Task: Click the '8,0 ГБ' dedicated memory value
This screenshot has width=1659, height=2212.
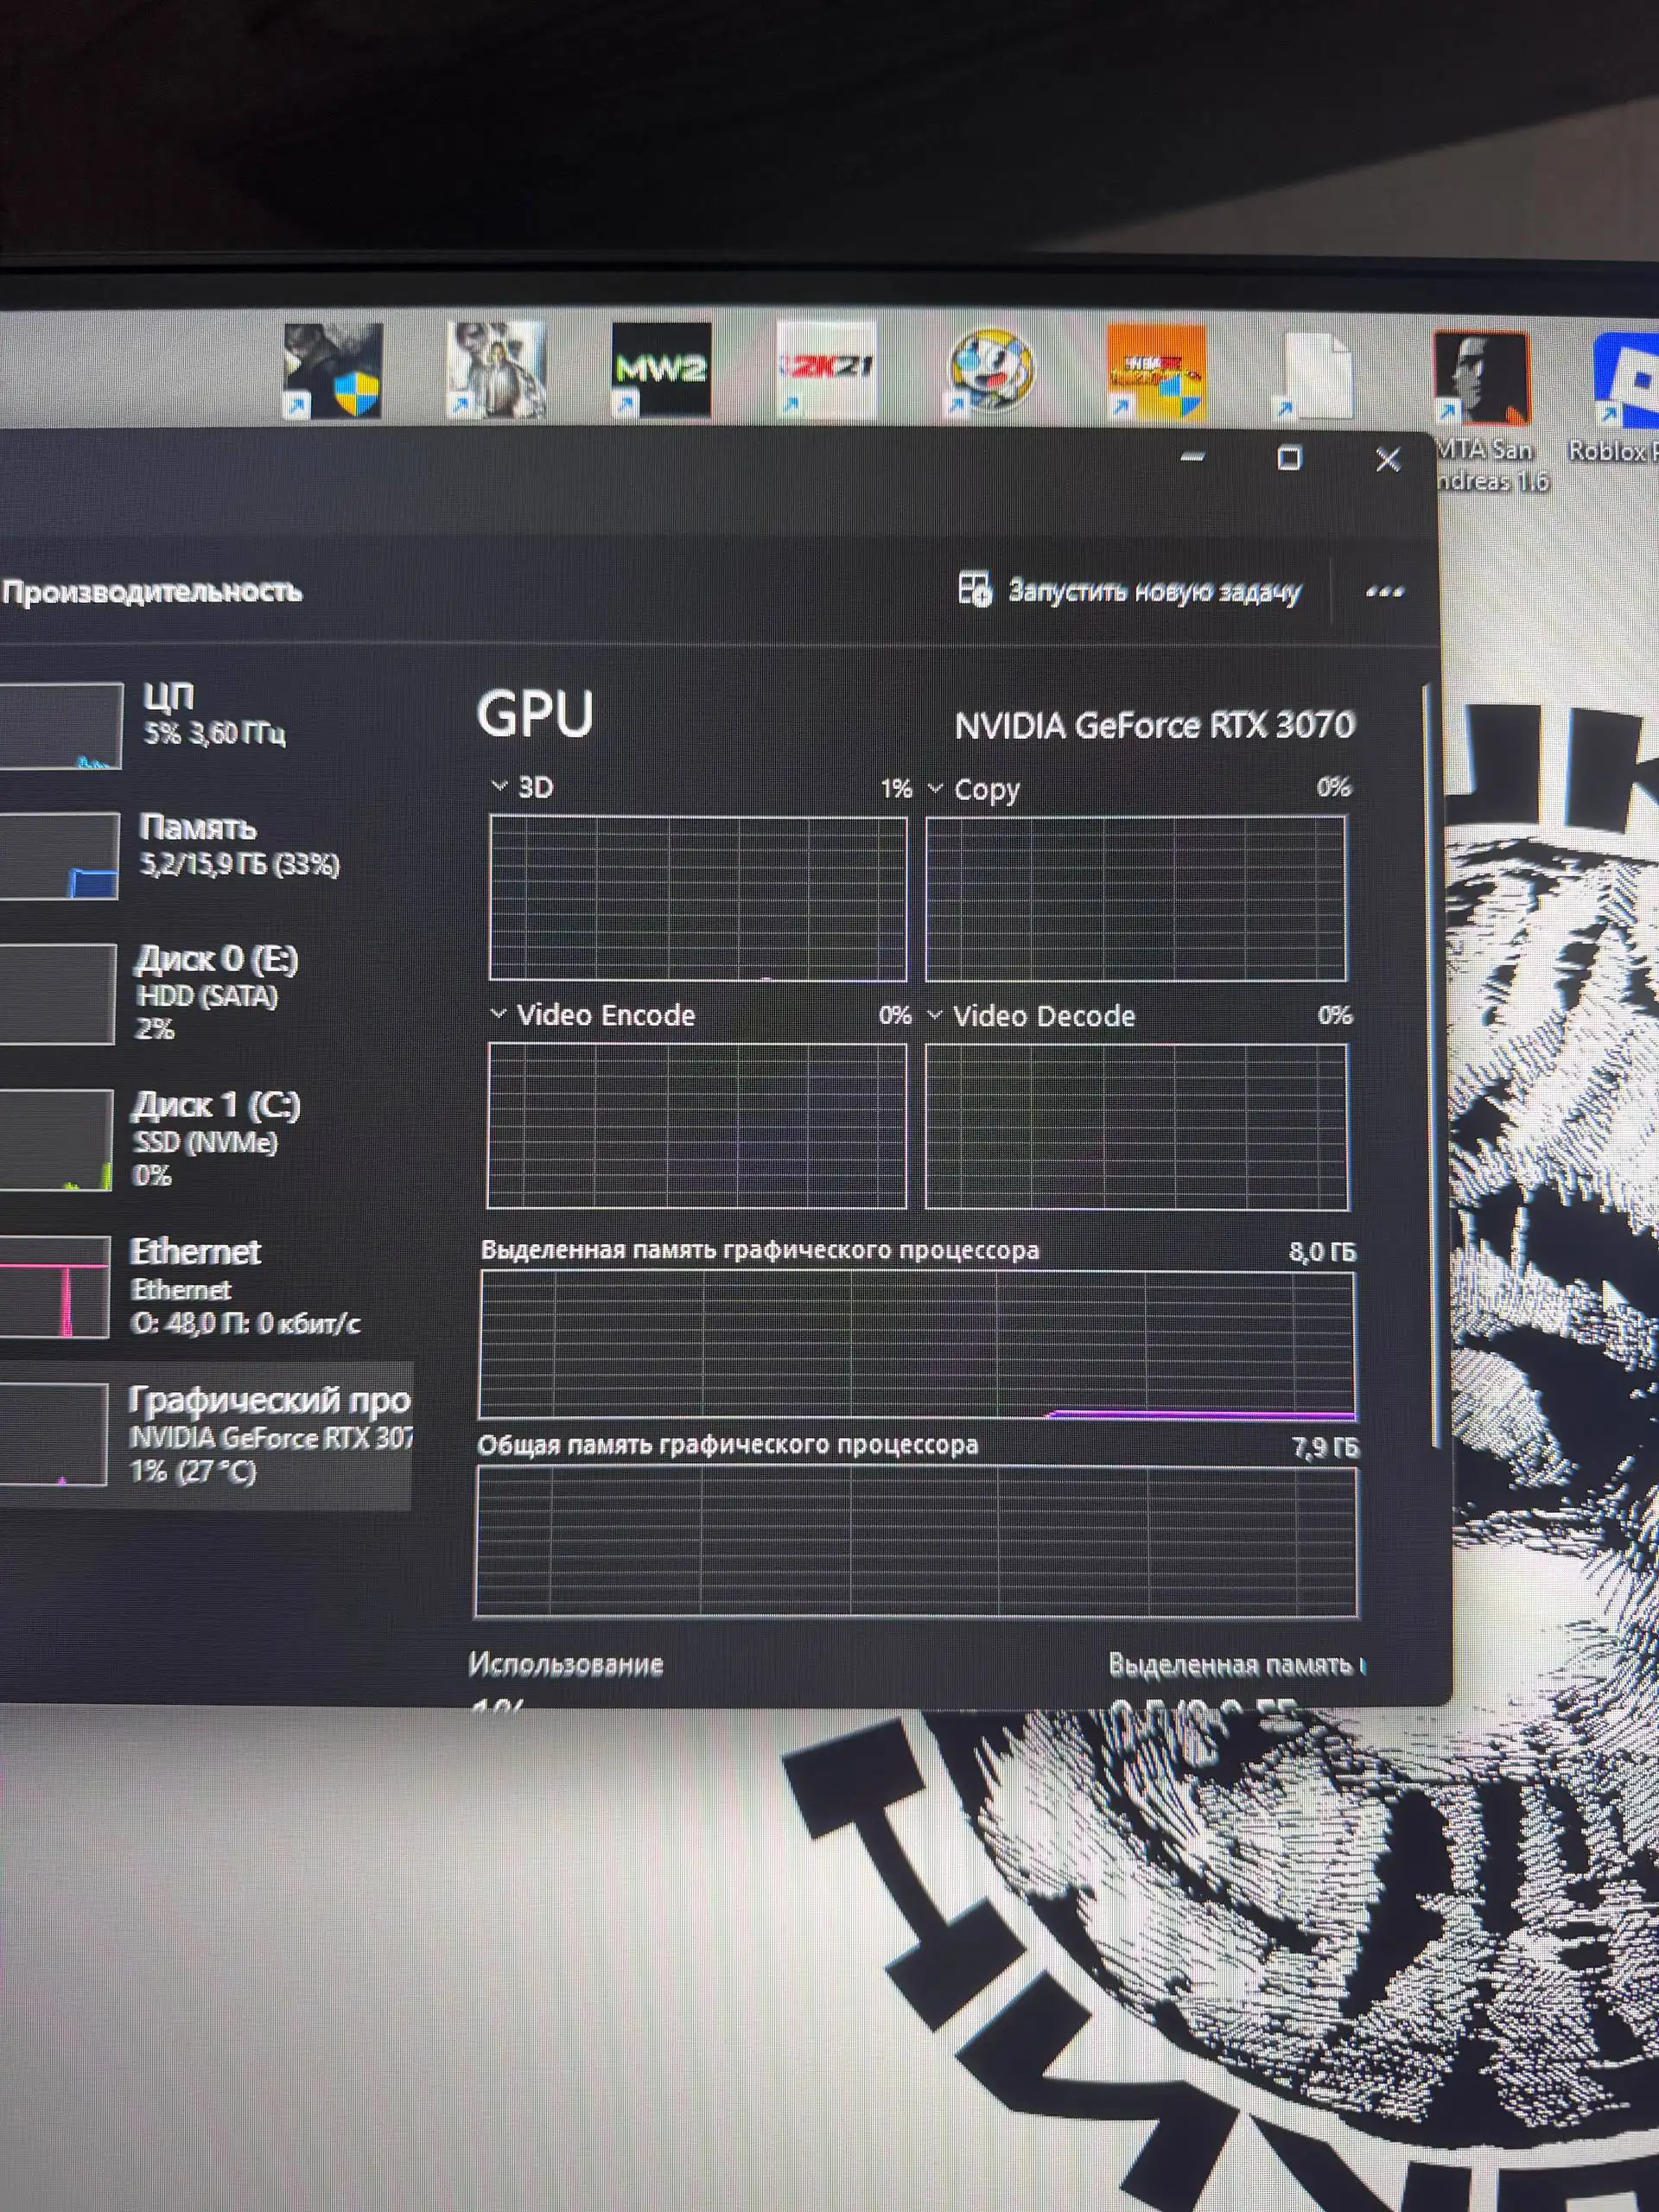Action: tap(1322, 1252)
